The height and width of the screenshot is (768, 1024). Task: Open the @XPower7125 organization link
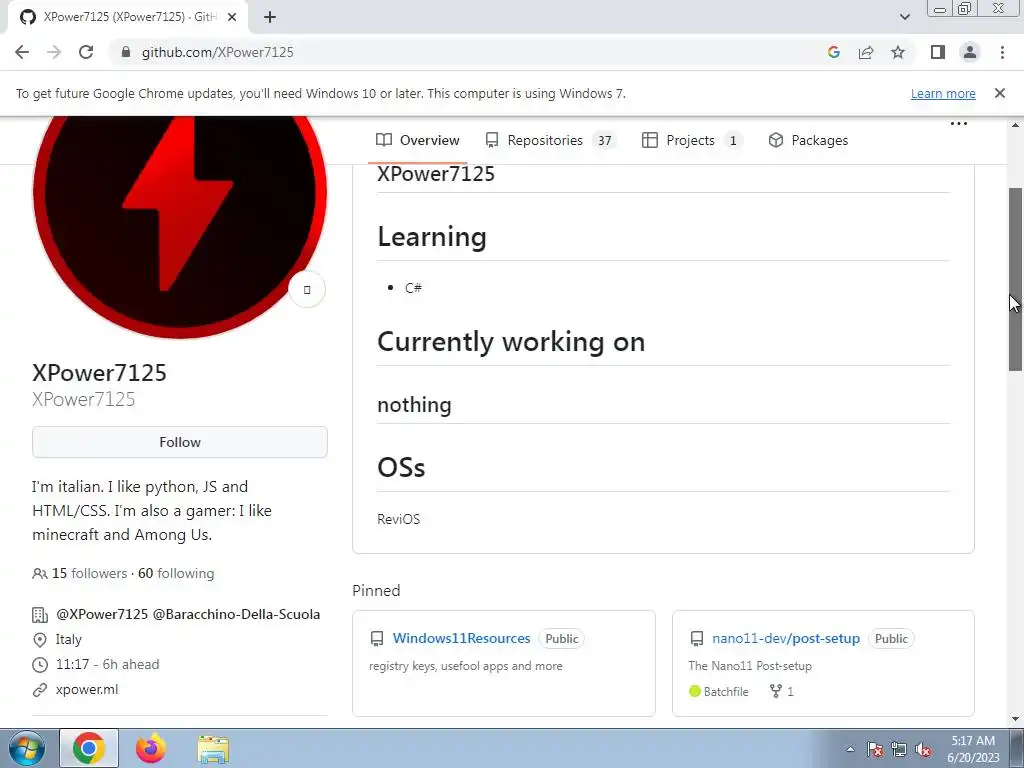[102, 615]
